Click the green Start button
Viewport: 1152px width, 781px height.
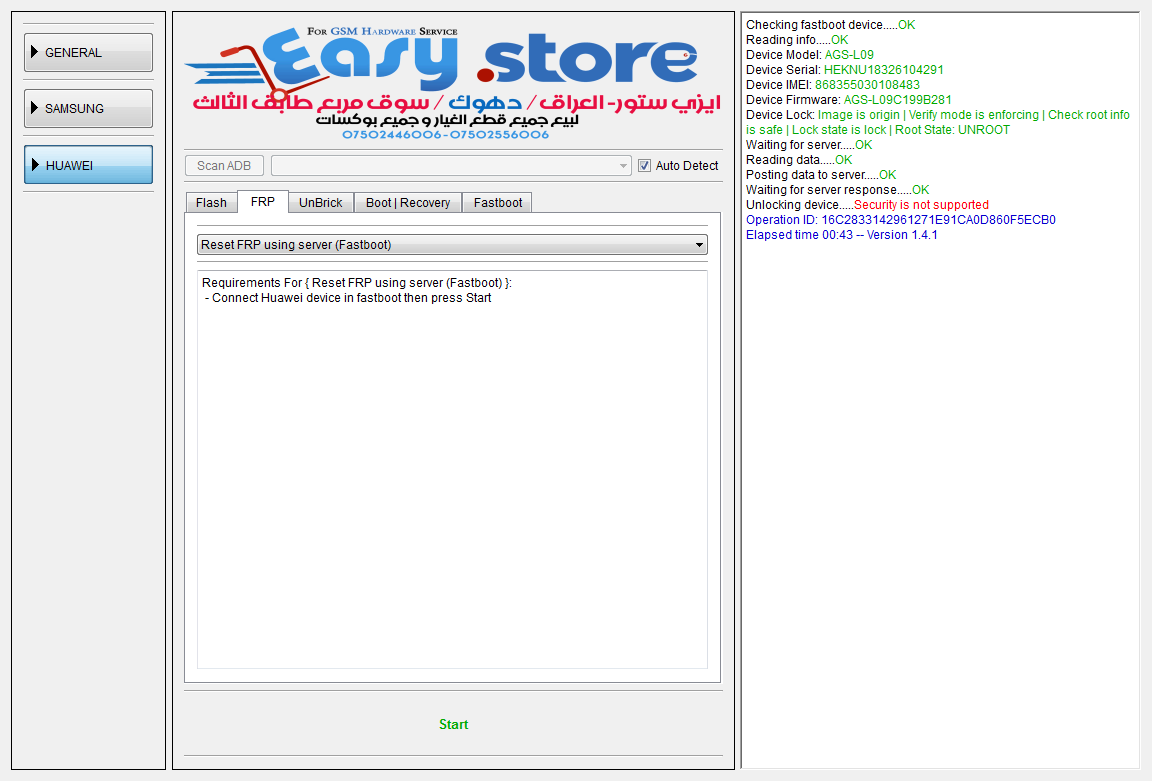click(x=453, y=724)
